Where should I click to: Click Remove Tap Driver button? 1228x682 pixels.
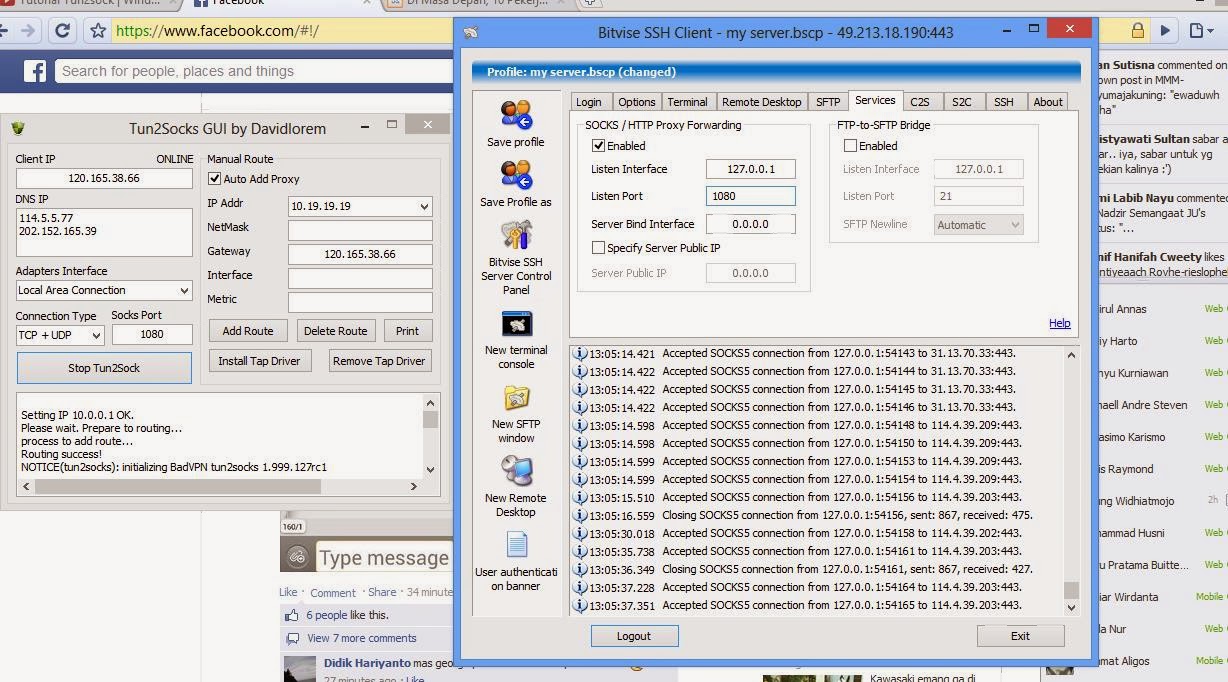[380, 361]
